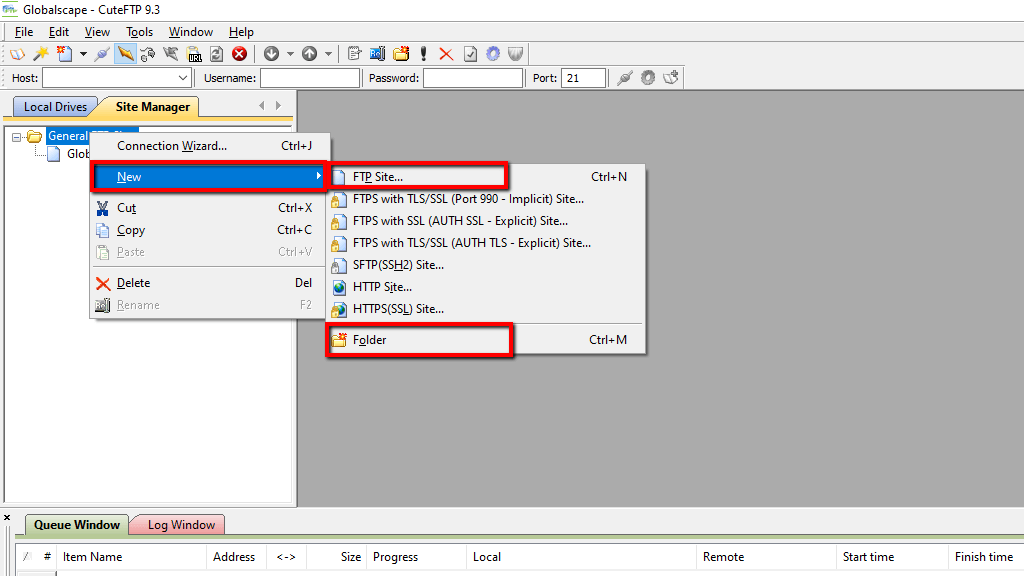Click the Refresh toolbar icon
Image resolution: width=1024 pixels, height=576 pixels.
tap(217, 54)
